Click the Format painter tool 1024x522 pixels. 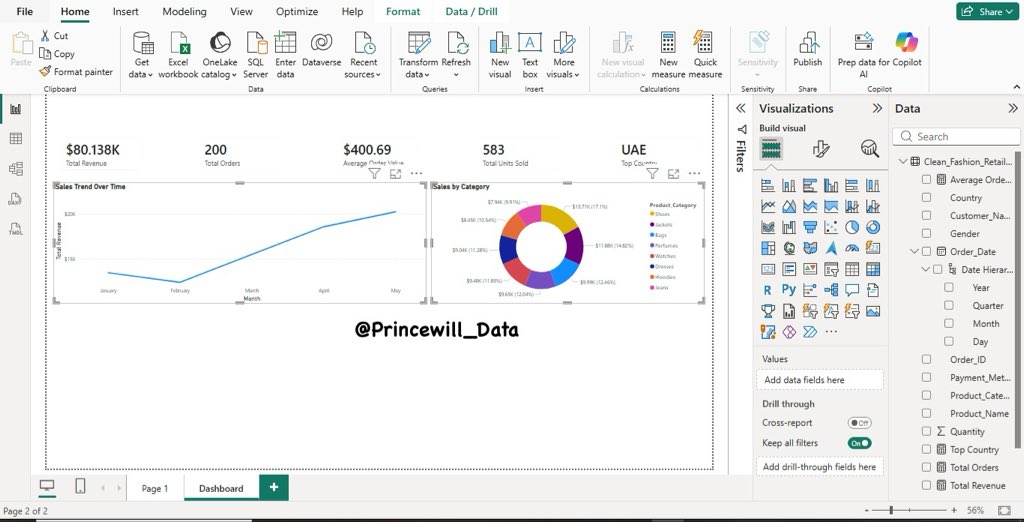click(76, 72)
